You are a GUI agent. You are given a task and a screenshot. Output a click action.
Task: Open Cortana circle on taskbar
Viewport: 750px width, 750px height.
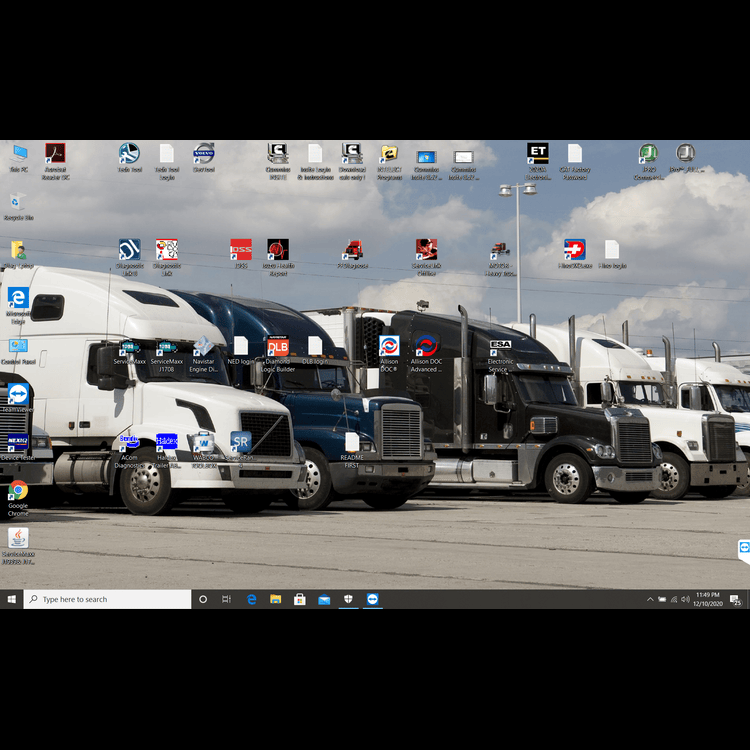(x=203, y=599)
